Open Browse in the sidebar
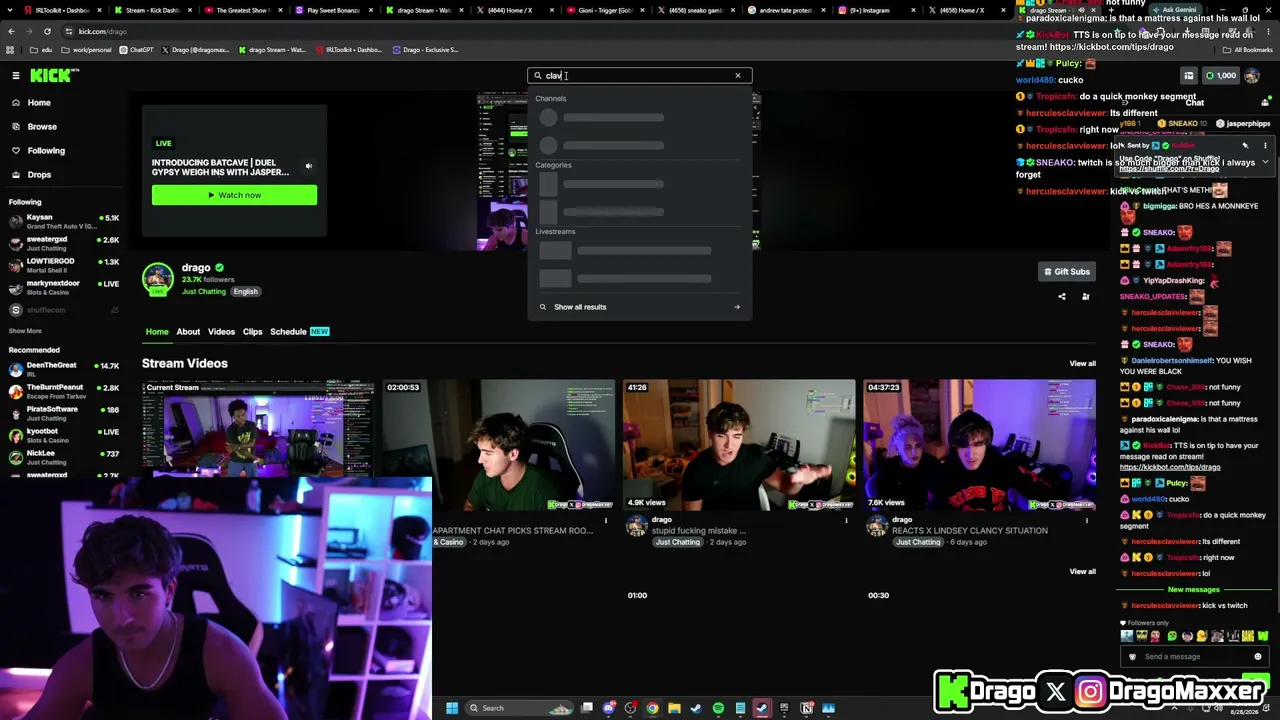The image size is (1280, 720). pos(42,127)
